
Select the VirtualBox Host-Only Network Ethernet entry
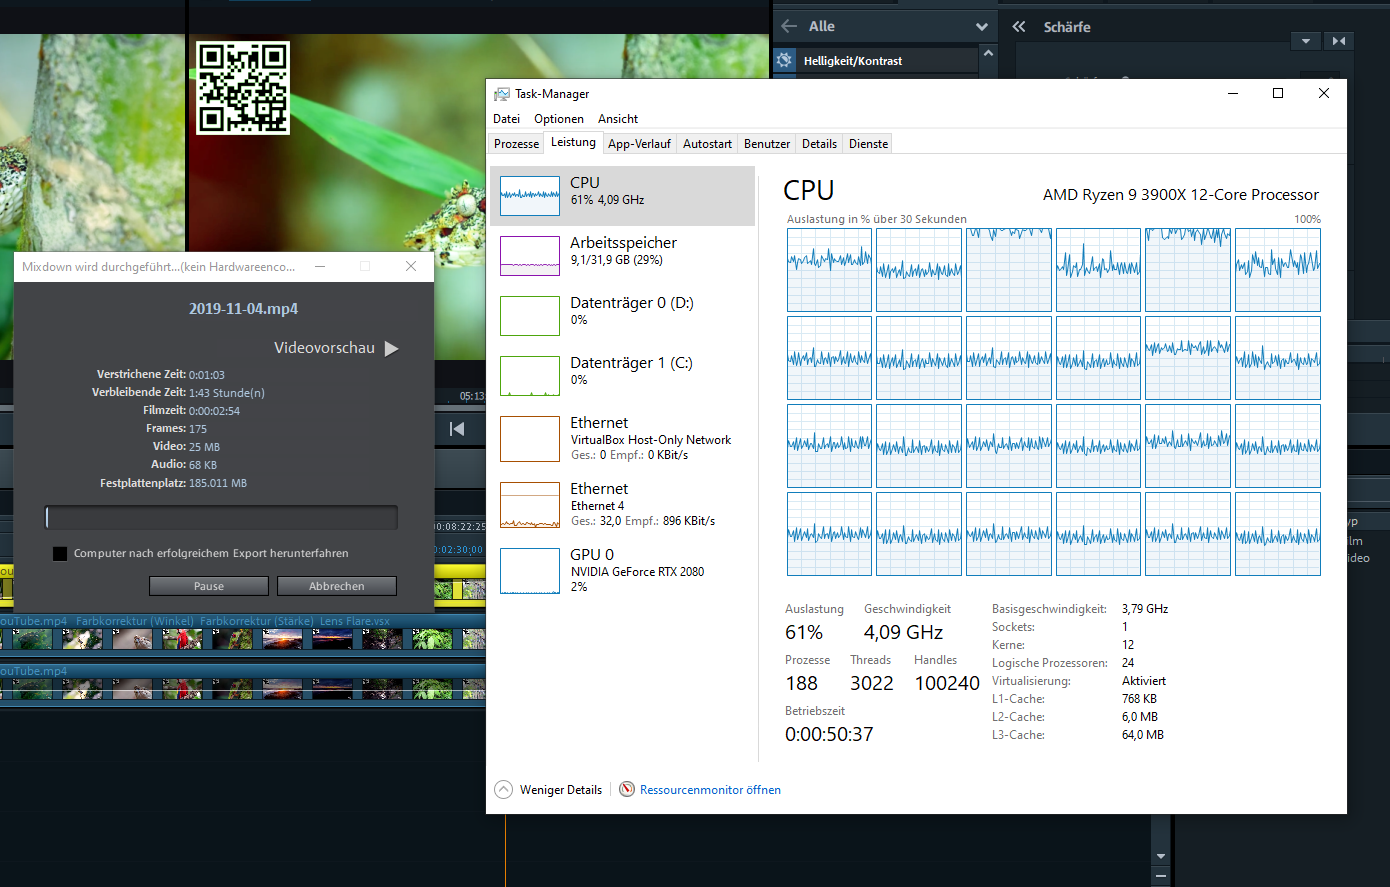click(622, 439)
